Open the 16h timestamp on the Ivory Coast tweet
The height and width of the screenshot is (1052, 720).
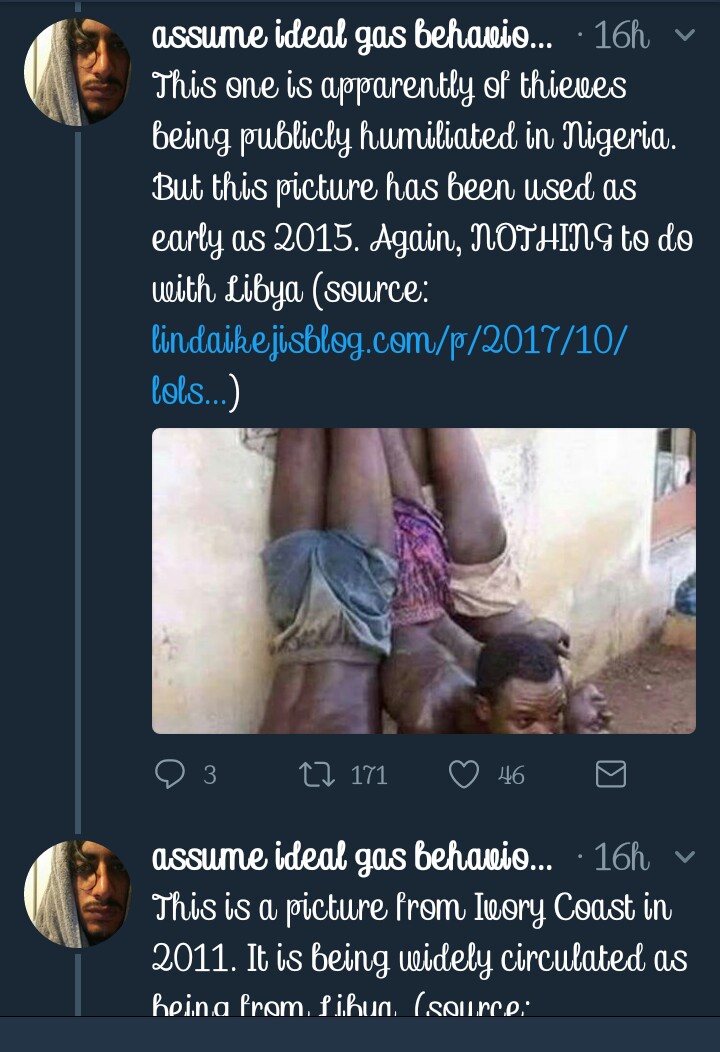pyautogui.click(x=621, y=857)
